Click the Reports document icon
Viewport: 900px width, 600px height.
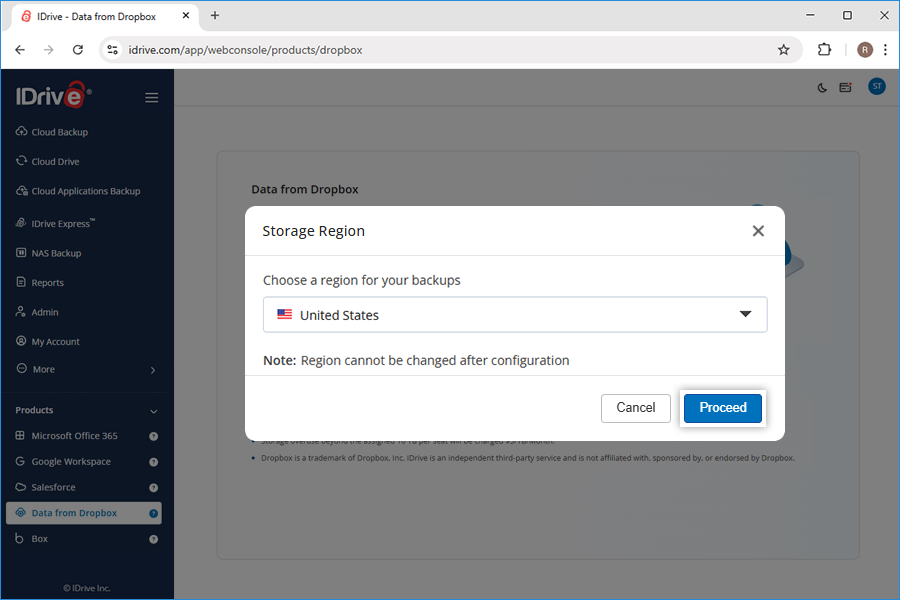[21, 282]
